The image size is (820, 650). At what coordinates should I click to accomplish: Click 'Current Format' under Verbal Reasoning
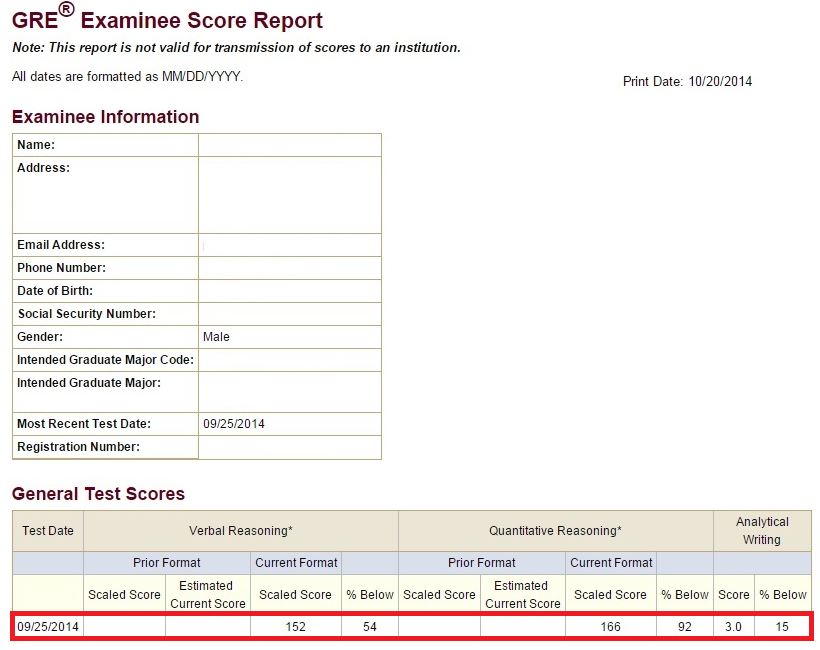pyautogui.click(x=296, y=563)
